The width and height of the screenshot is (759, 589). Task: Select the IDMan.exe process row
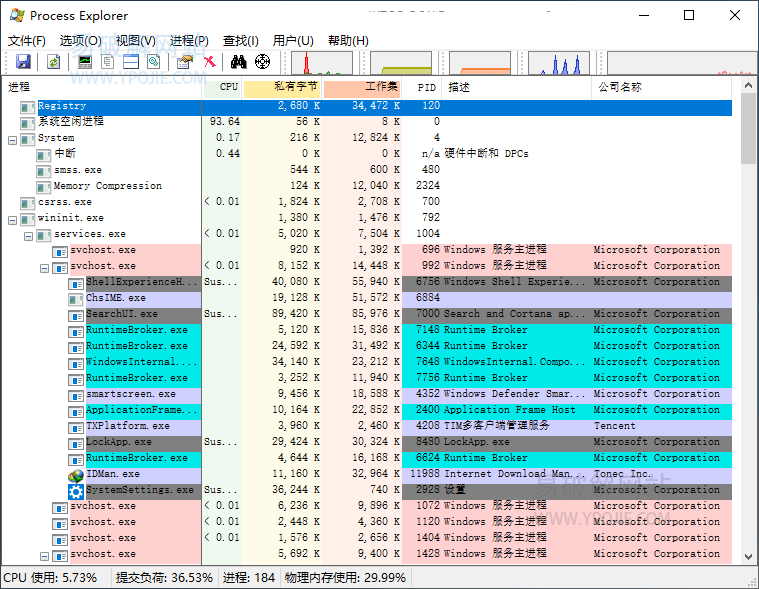[368, 474]
